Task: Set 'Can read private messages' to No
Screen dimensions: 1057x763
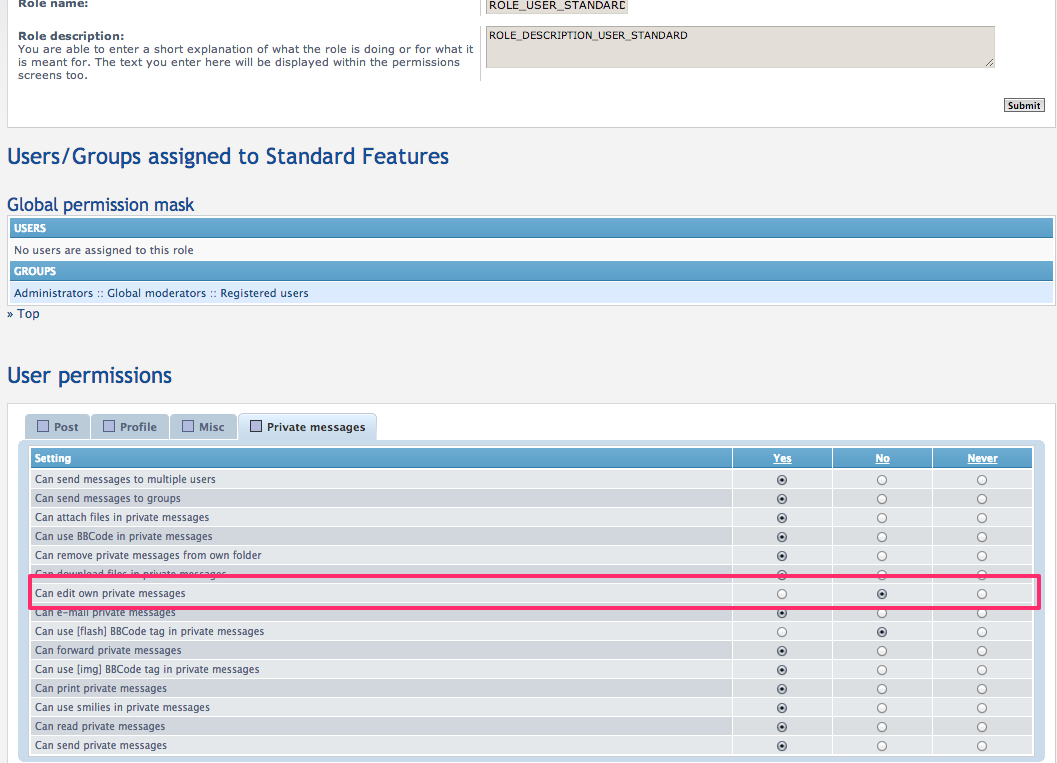Action: click(882, 727)
